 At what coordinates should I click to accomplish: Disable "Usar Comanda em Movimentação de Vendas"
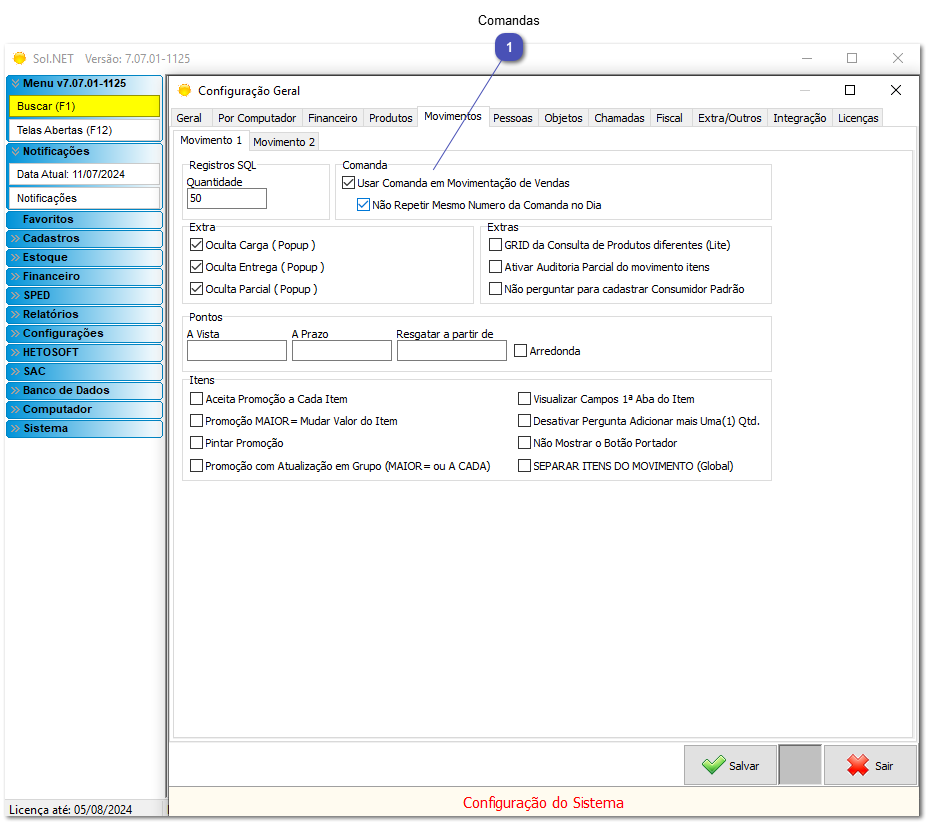tap(348, 182)
